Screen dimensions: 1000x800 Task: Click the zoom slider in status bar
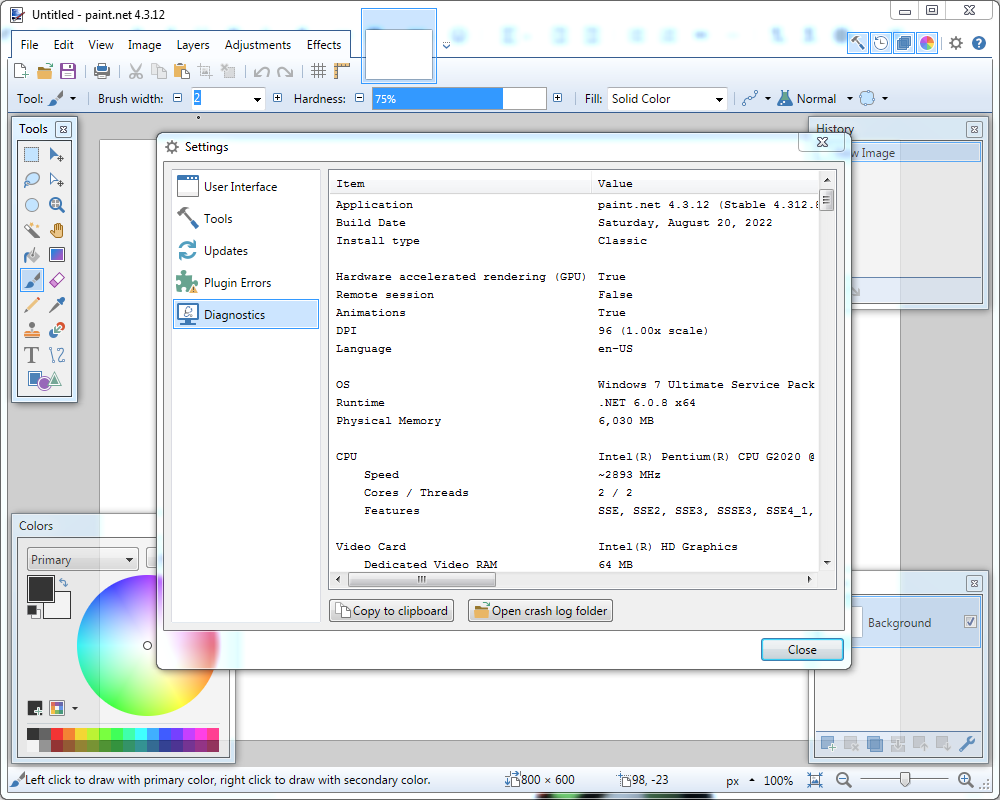904,779
